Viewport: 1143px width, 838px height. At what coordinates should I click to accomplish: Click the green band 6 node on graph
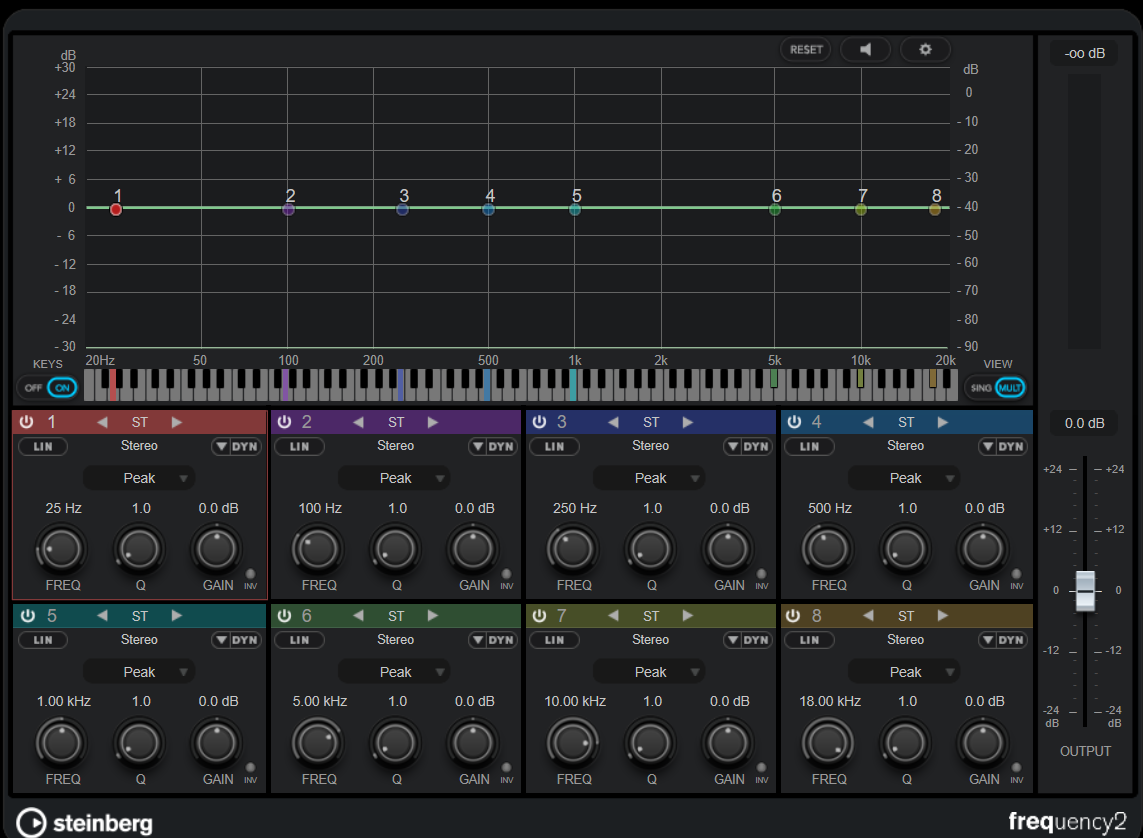[775, 210]
